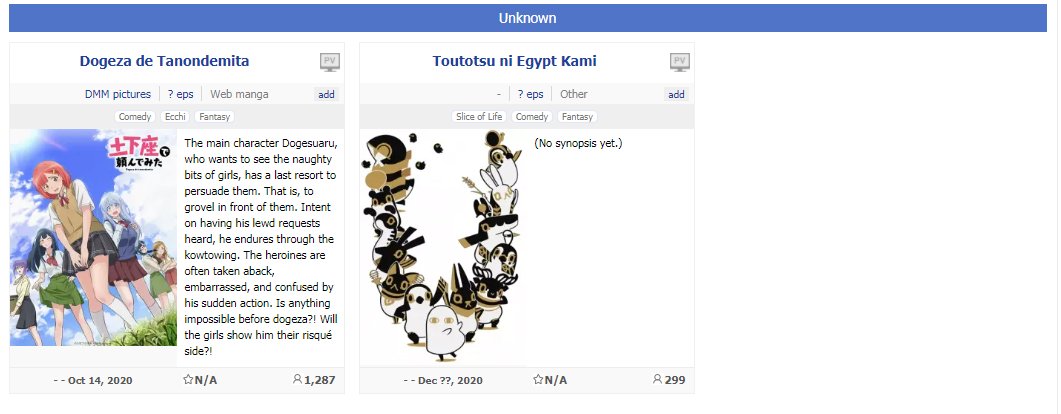Click members icon on Dogeza card
Viewport: 1061px width, 414px height.
[297, 380]
